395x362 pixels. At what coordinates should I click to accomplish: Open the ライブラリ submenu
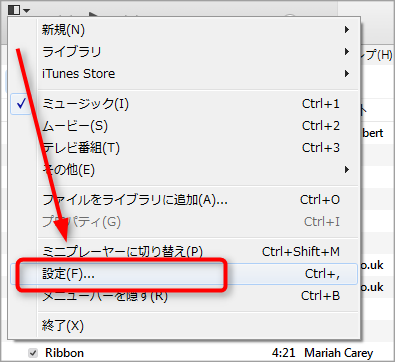point(184,52)
